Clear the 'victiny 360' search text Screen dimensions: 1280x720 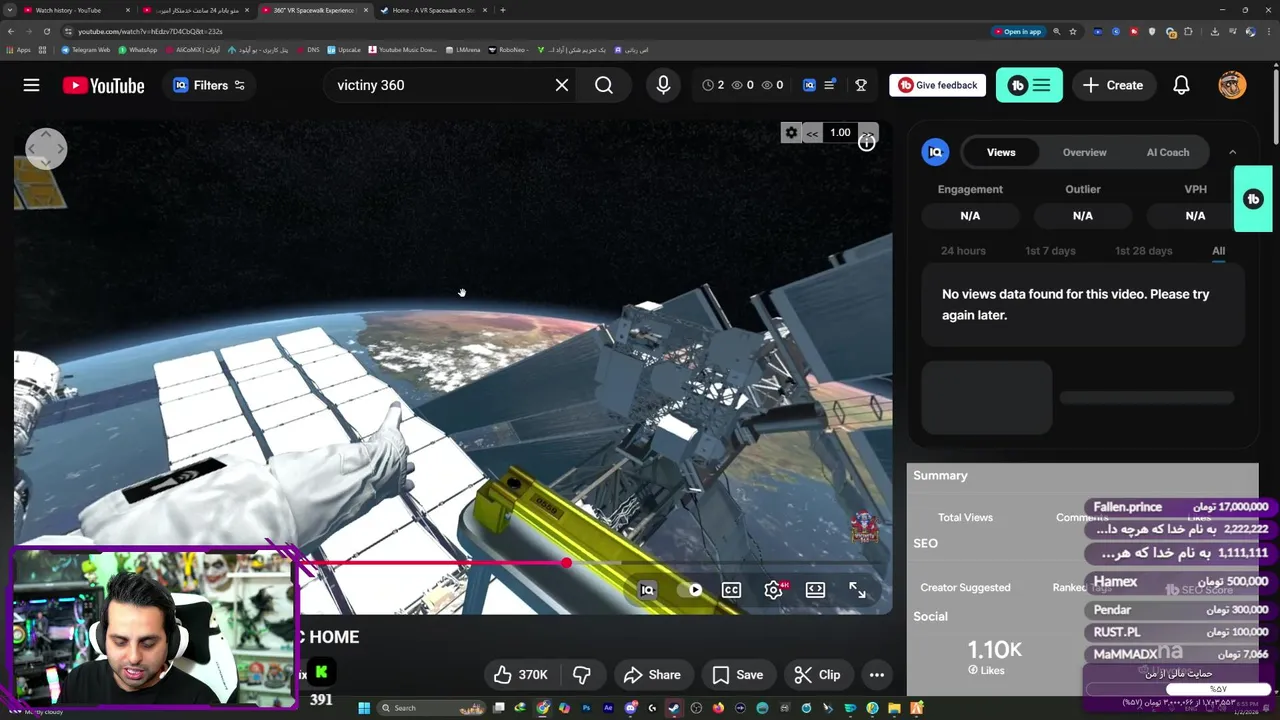pyautogui.click(x=562, y=85)
